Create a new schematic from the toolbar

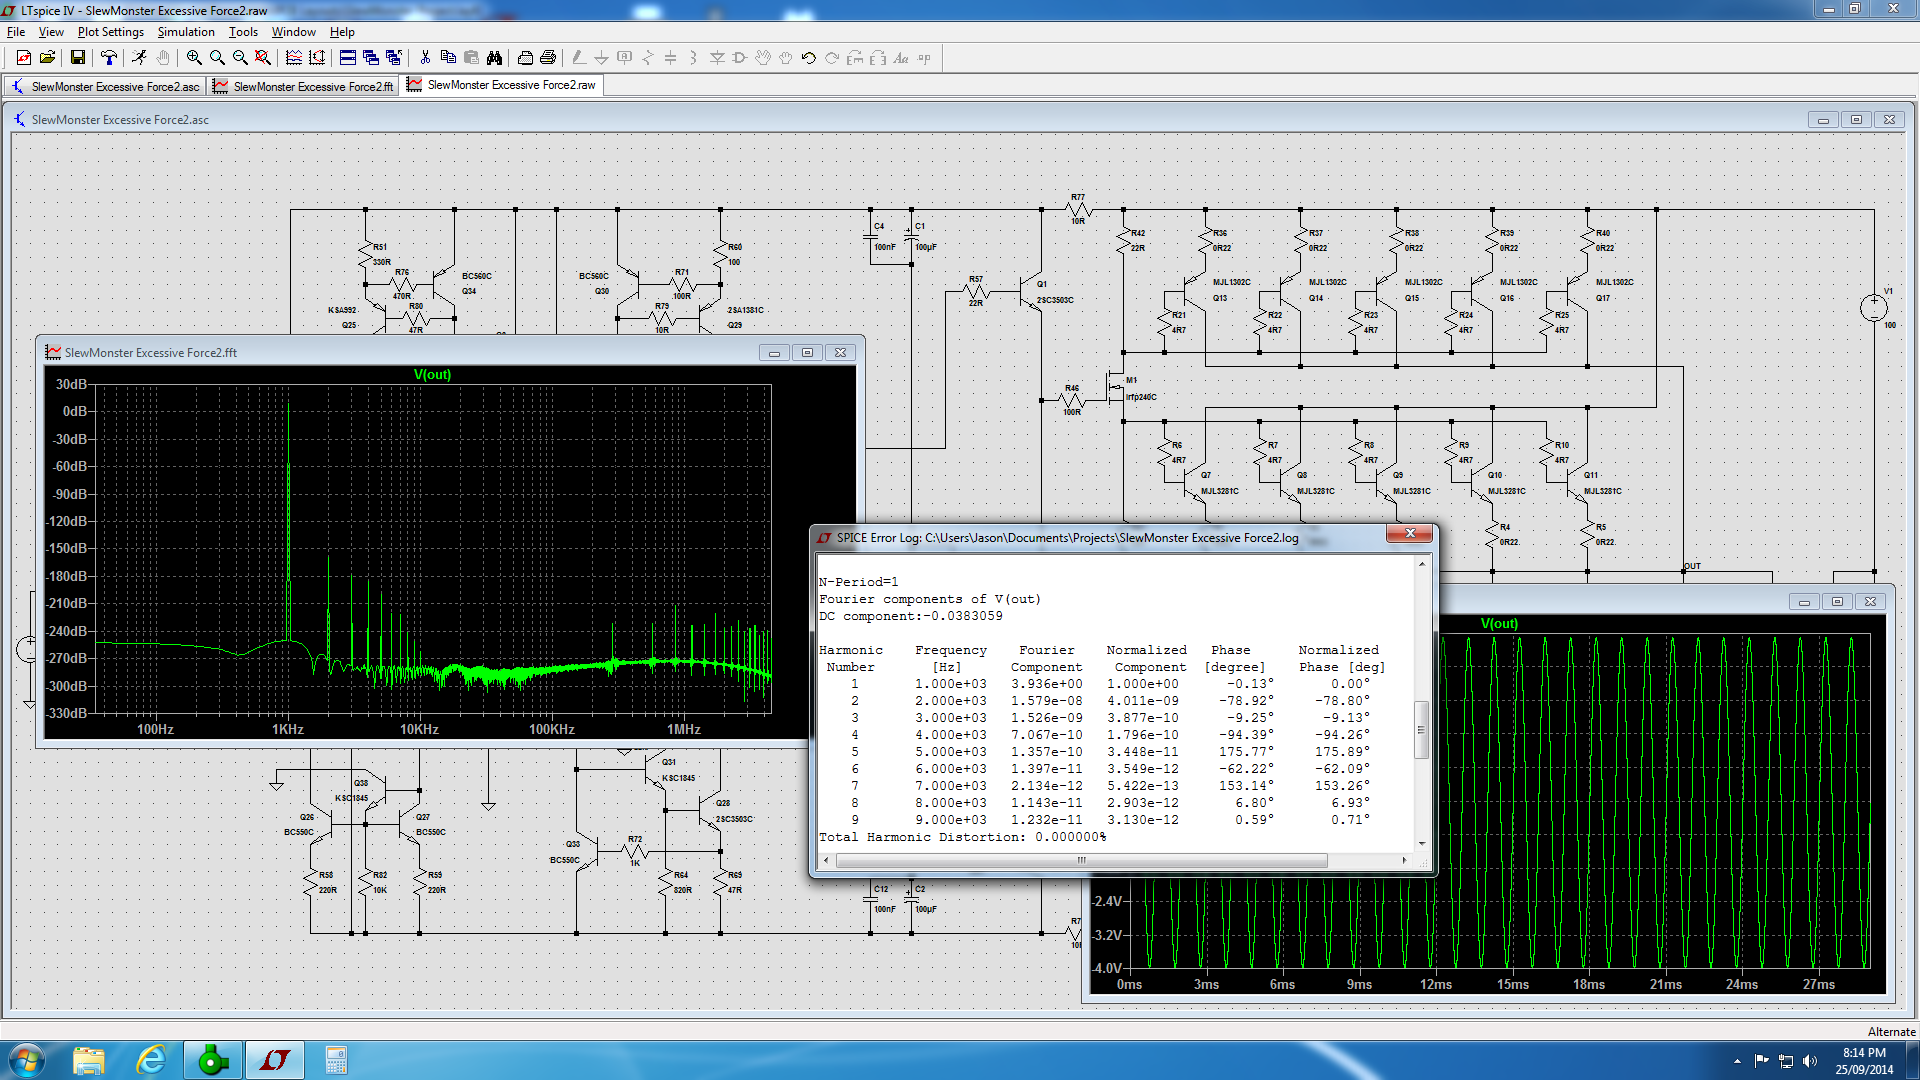(24, 58)
